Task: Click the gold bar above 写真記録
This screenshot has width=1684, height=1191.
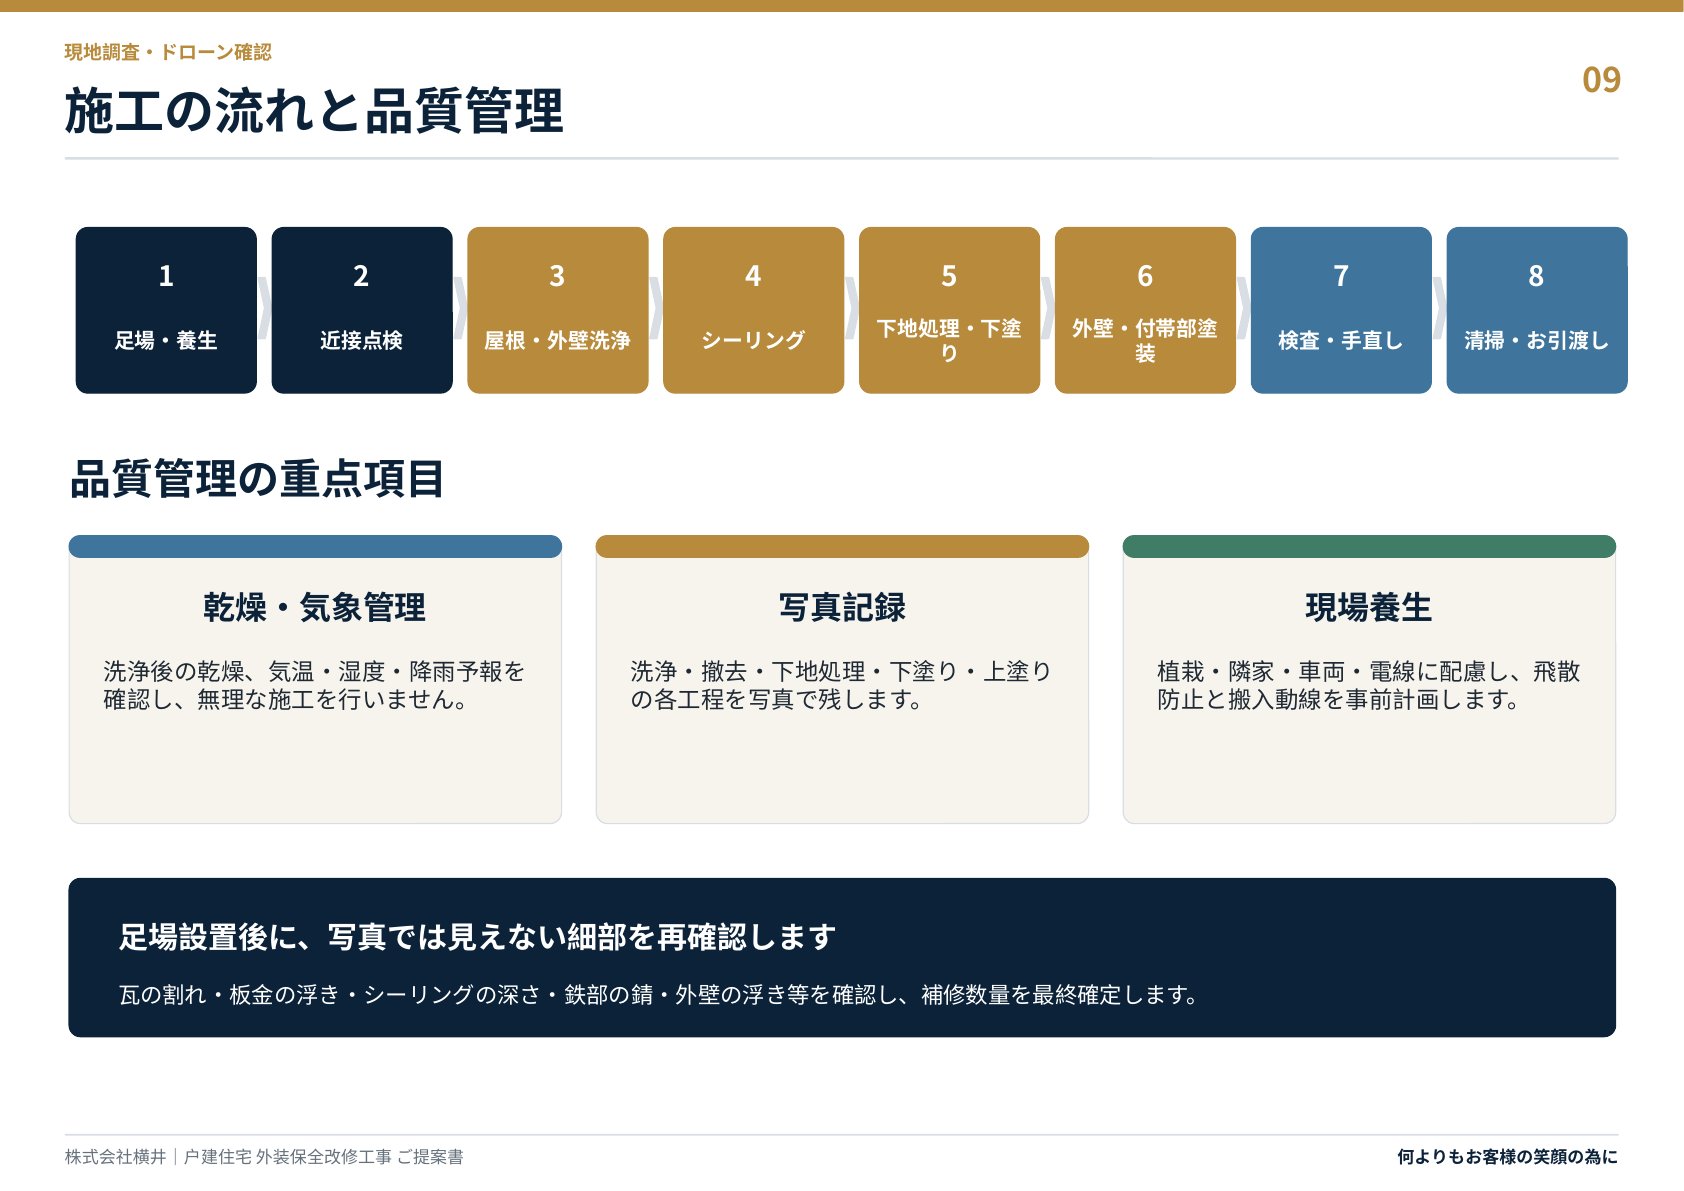Action: coord(842,547)
